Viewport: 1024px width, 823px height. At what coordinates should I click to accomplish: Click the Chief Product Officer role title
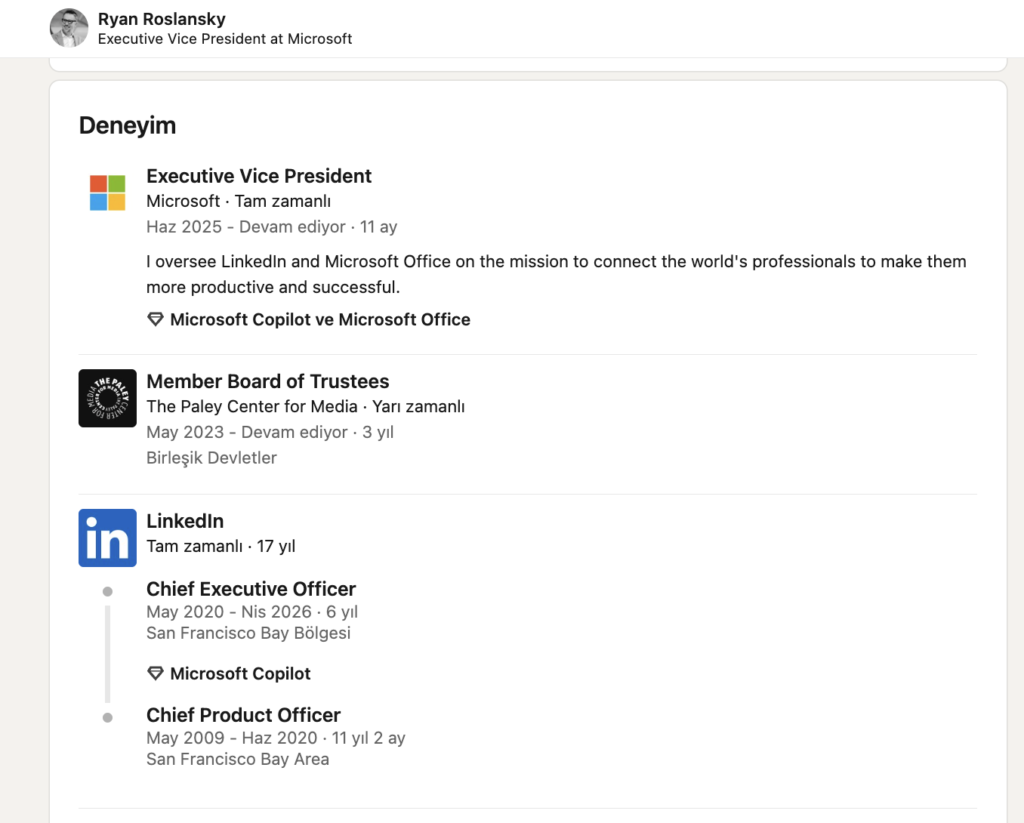pyautogui.click(x=243, y=715)
